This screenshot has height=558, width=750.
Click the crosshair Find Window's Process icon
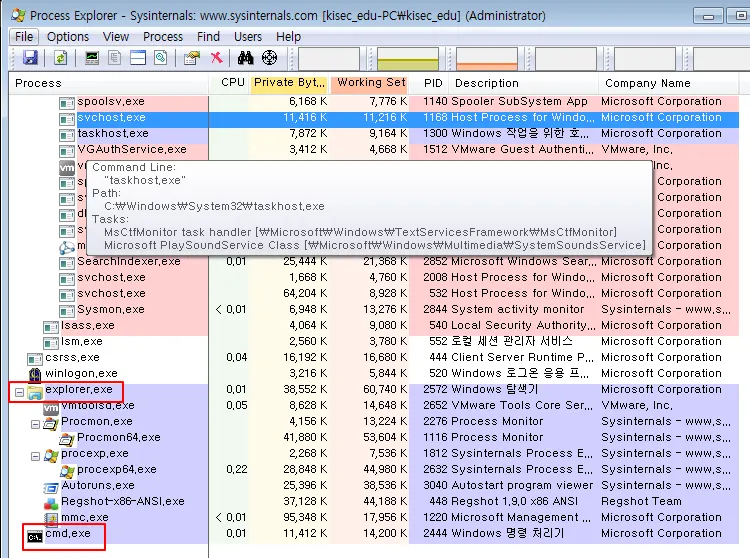click(x=269, y=58)
